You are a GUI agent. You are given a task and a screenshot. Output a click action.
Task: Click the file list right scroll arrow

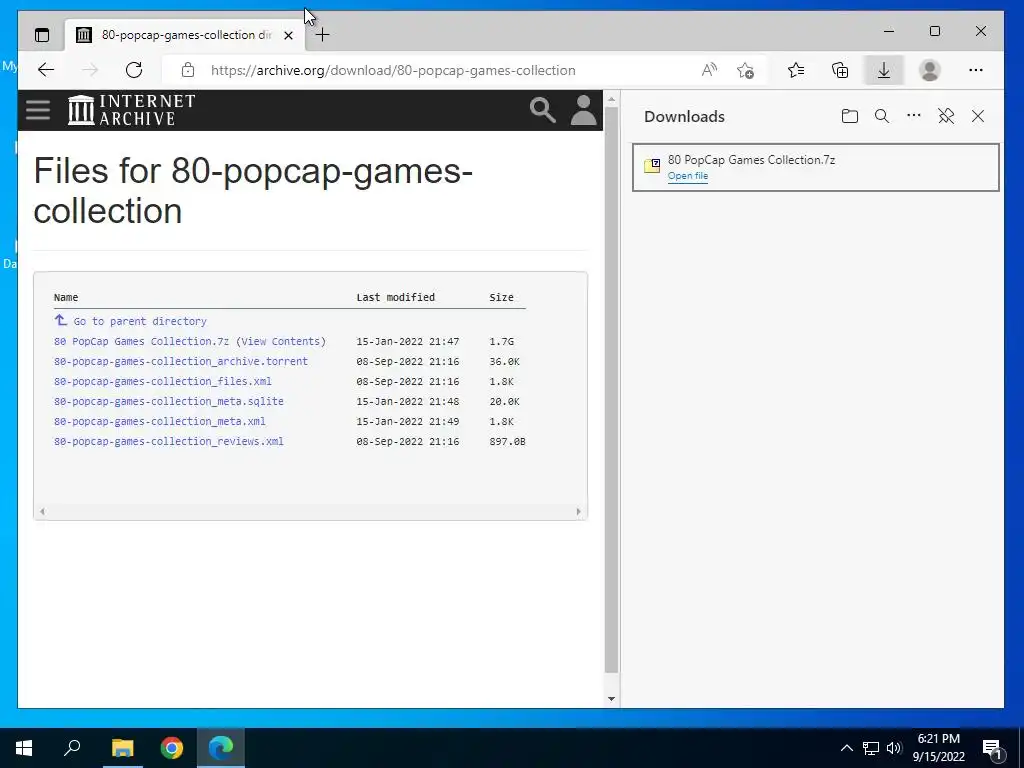(578, 511)
